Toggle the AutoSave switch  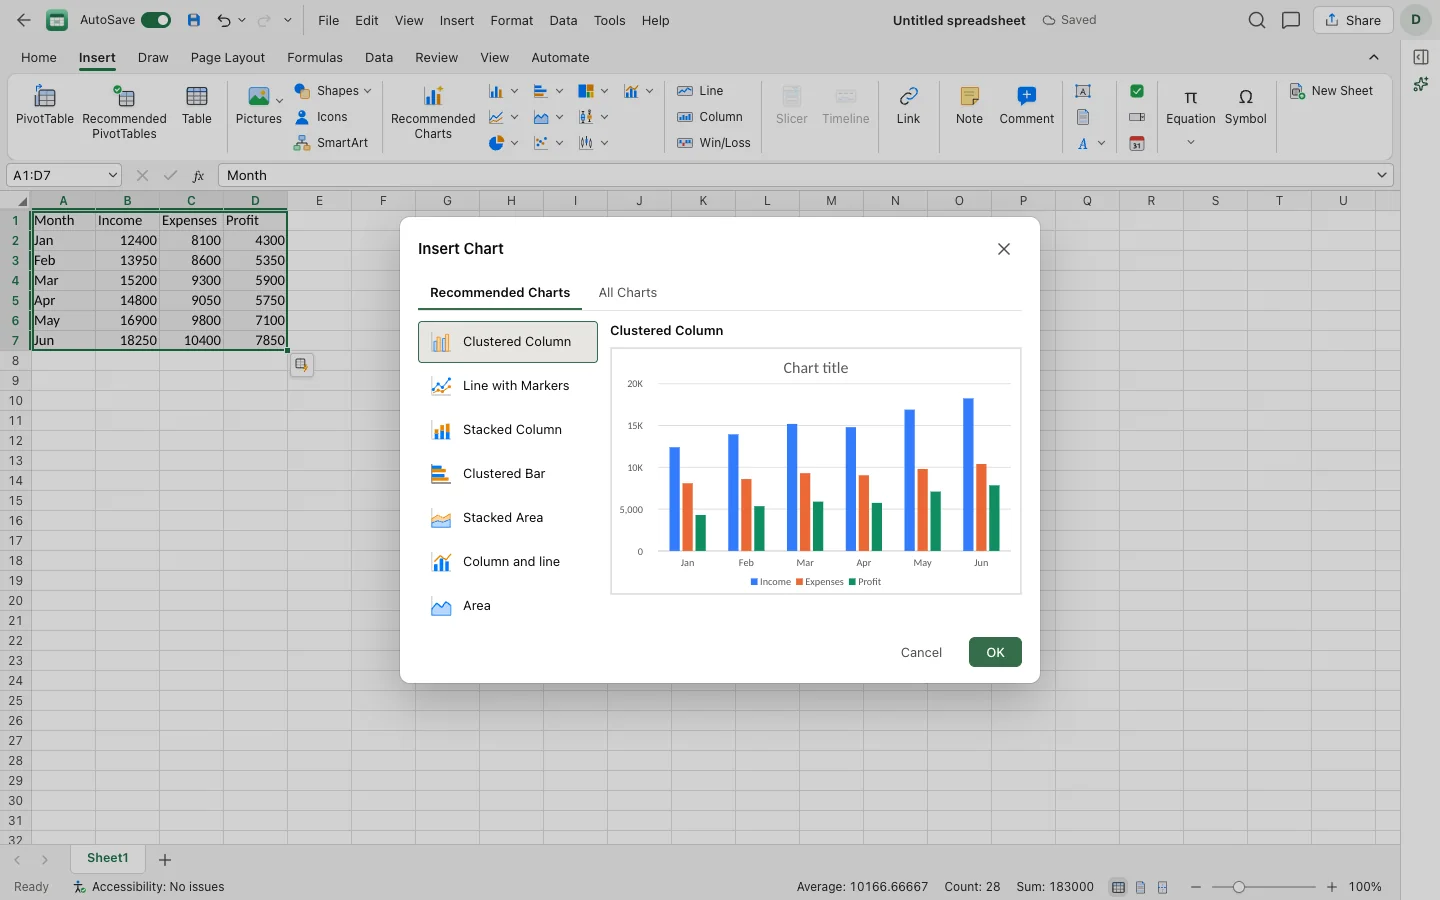tap(156, 20)
